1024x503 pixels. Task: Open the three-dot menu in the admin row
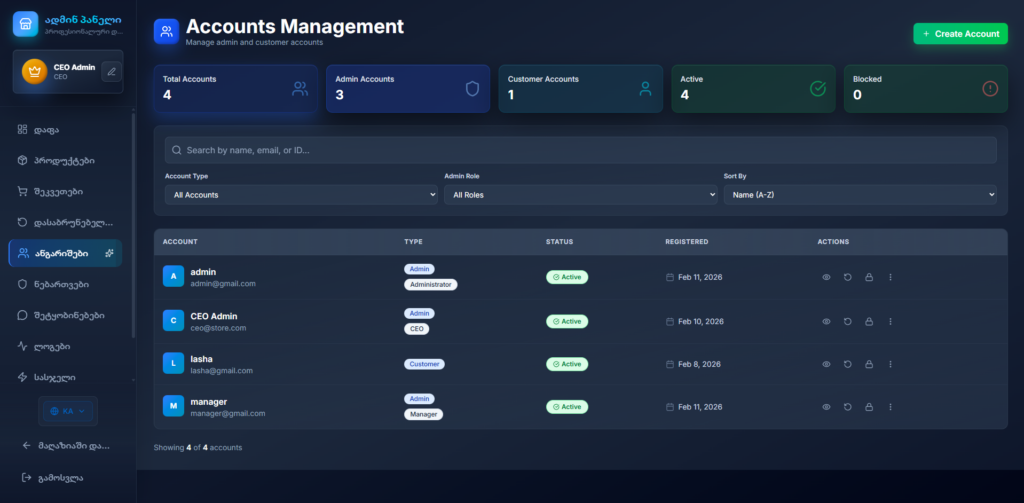[890, 277]
